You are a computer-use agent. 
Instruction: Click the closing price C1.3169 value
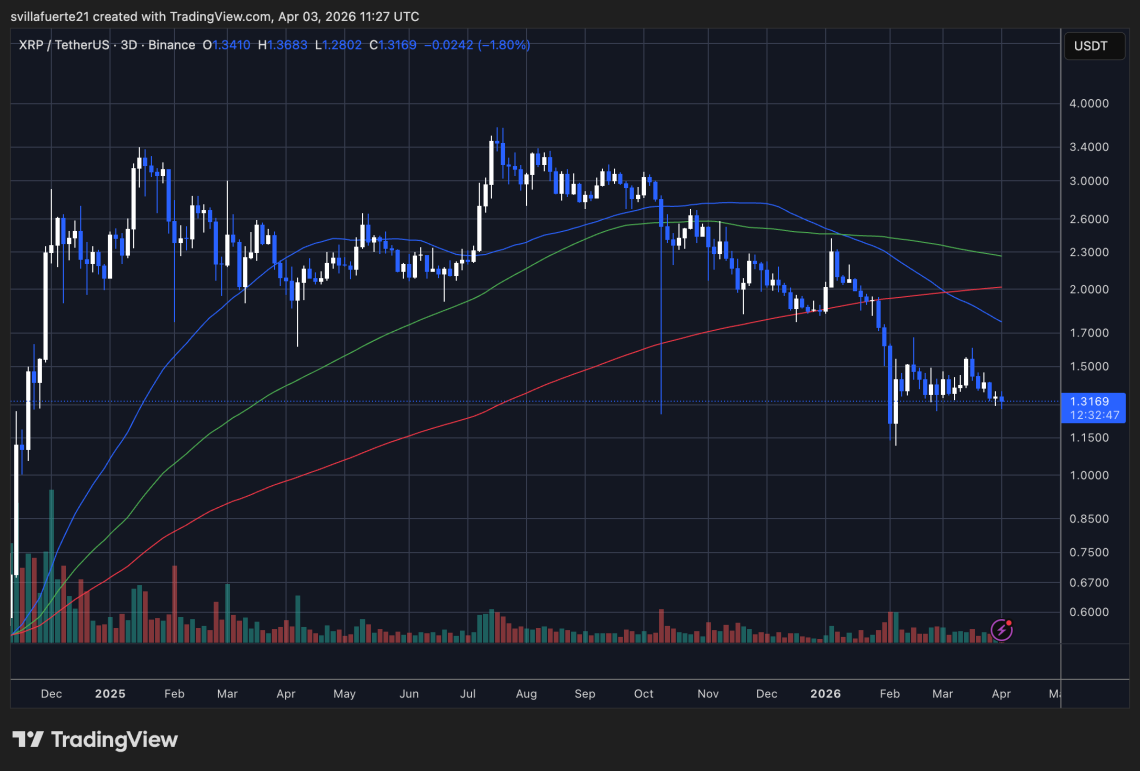point(393,45)
